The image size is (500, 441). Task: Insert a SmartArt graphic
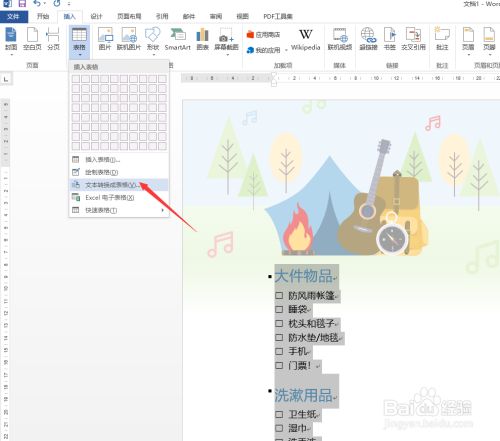click(x=178, y=39)
